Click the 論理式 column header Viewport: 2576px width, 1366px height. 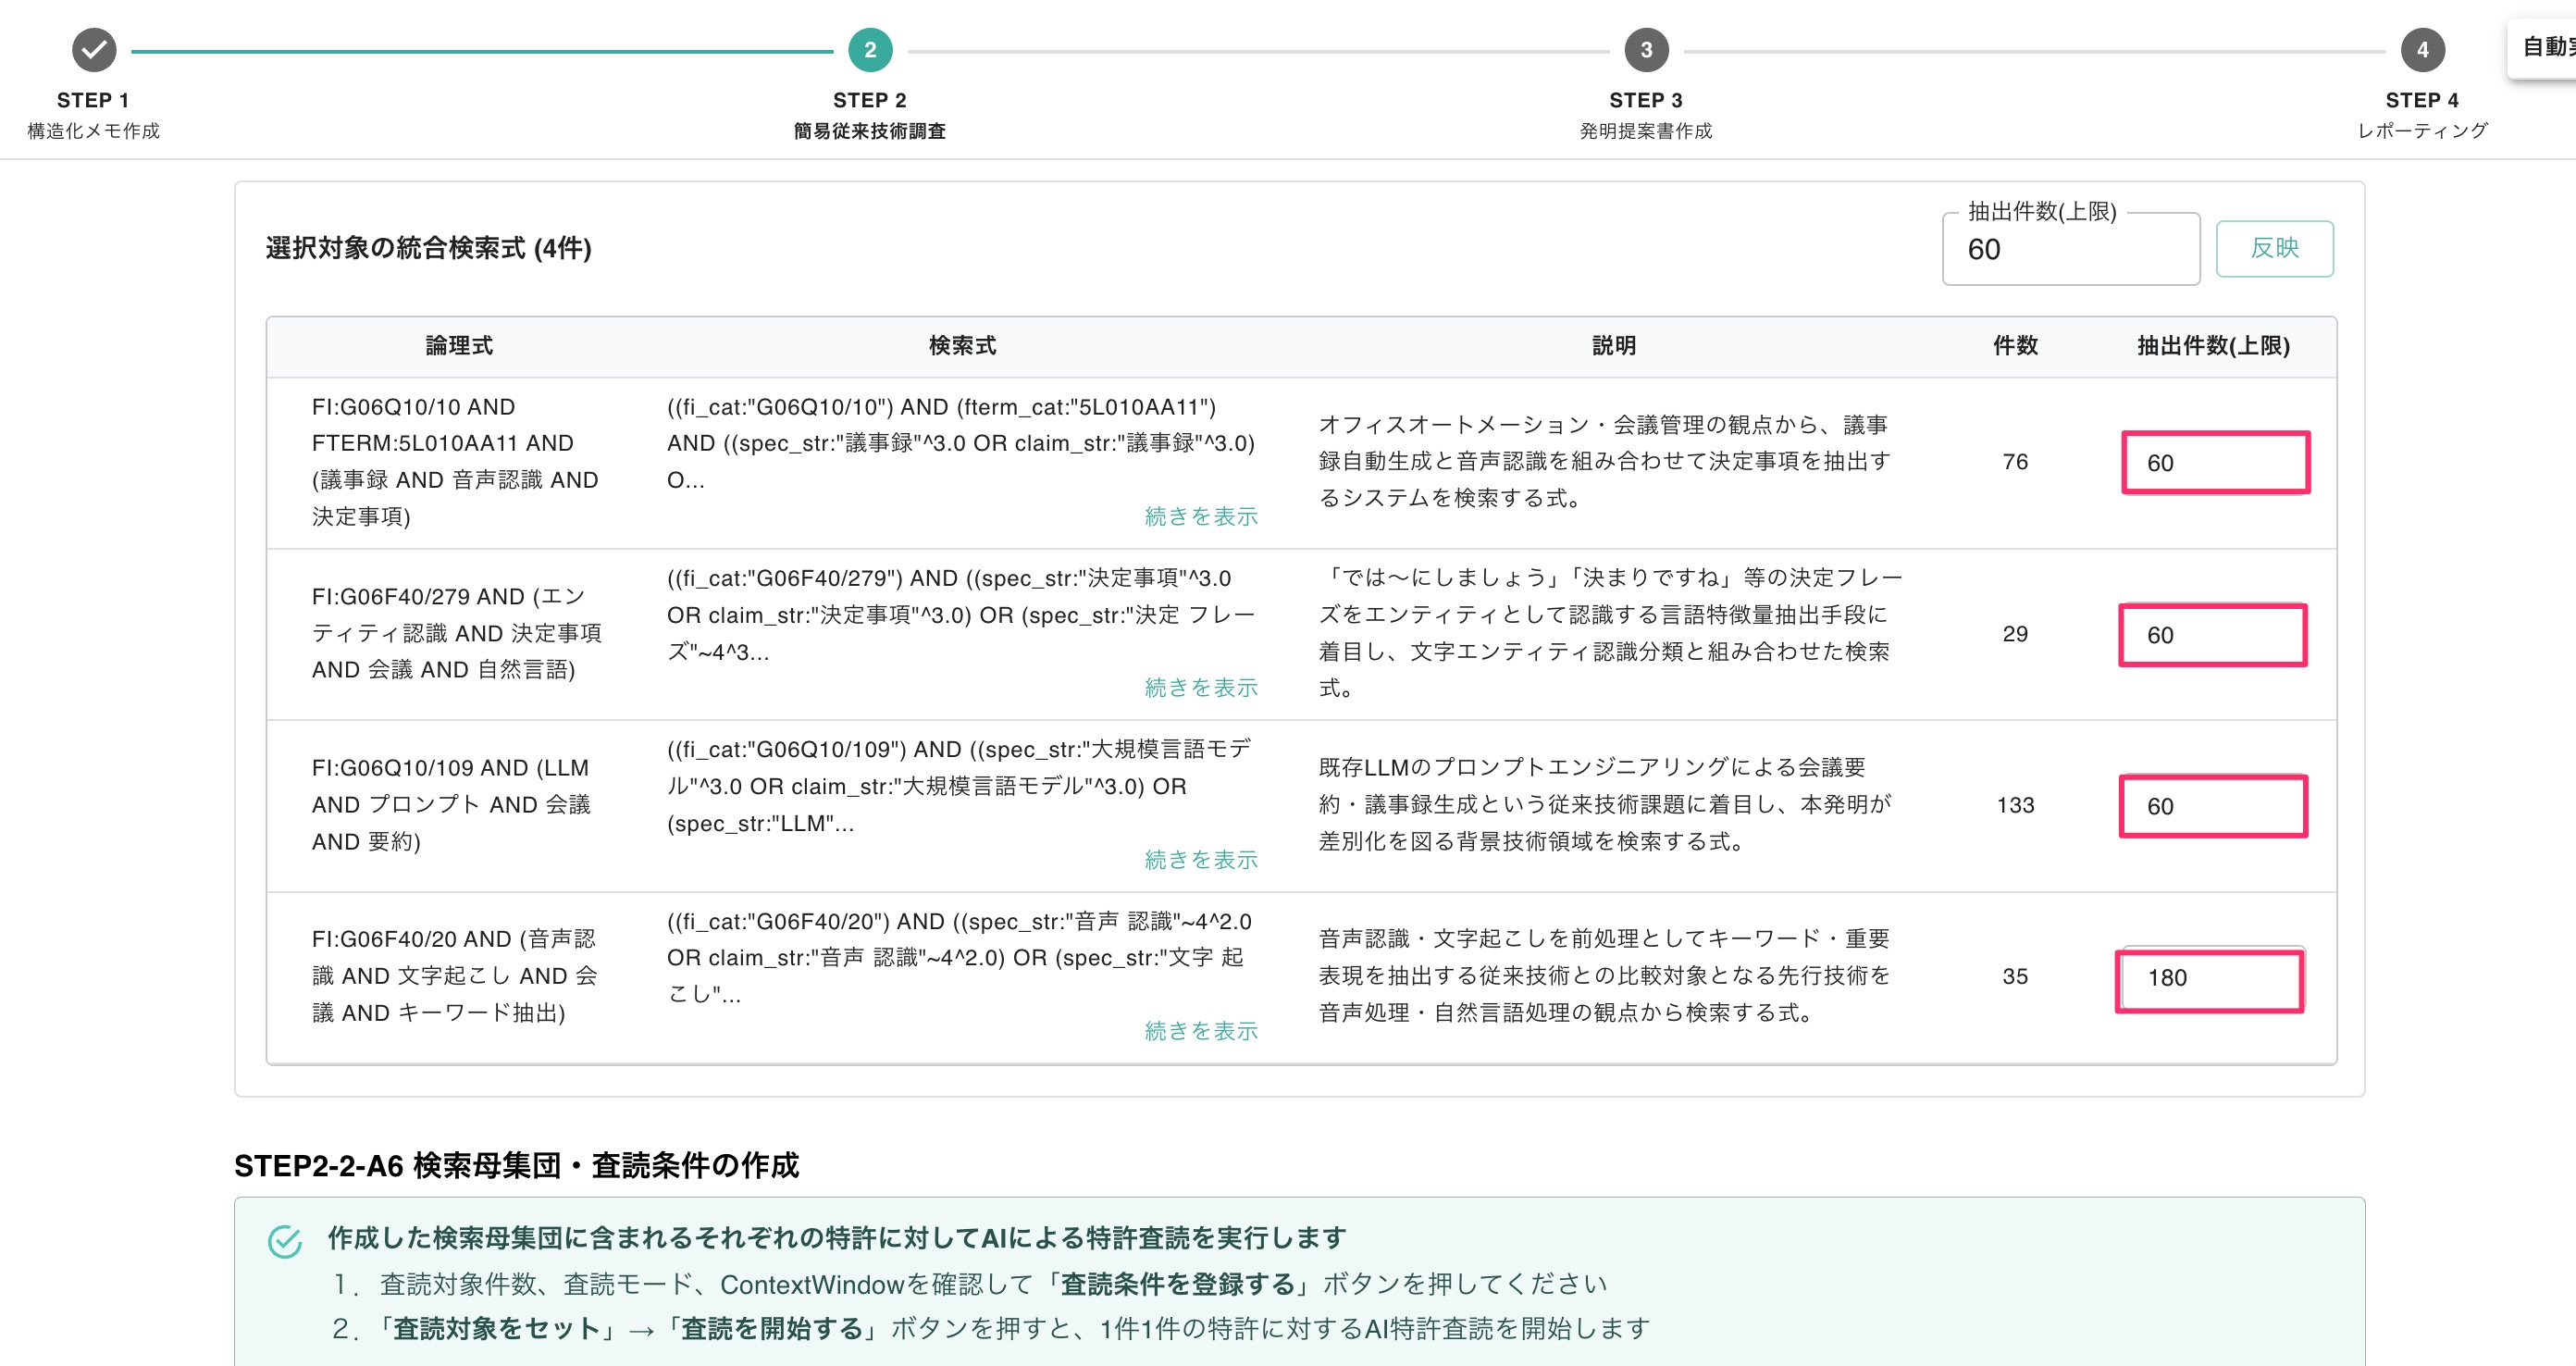459,346
